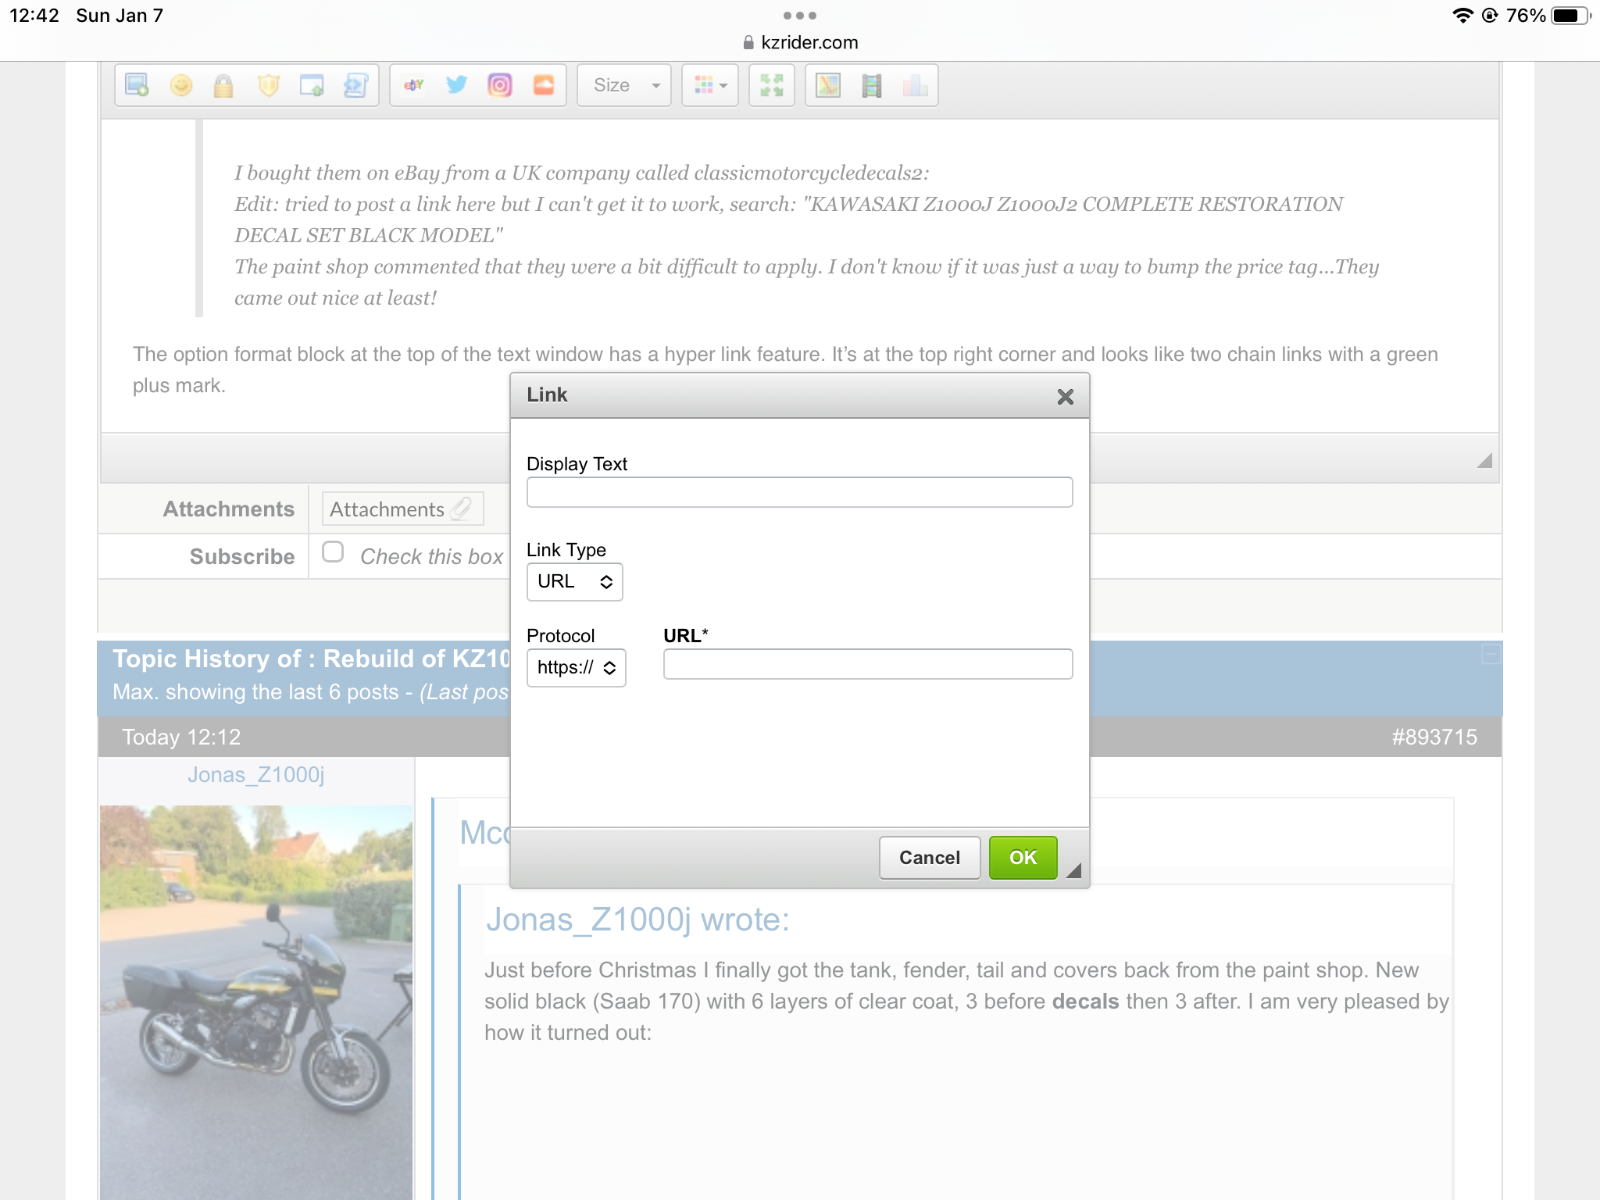Open the font Size dropdown
The image size is (1600, 1200).
pos(625,86)
